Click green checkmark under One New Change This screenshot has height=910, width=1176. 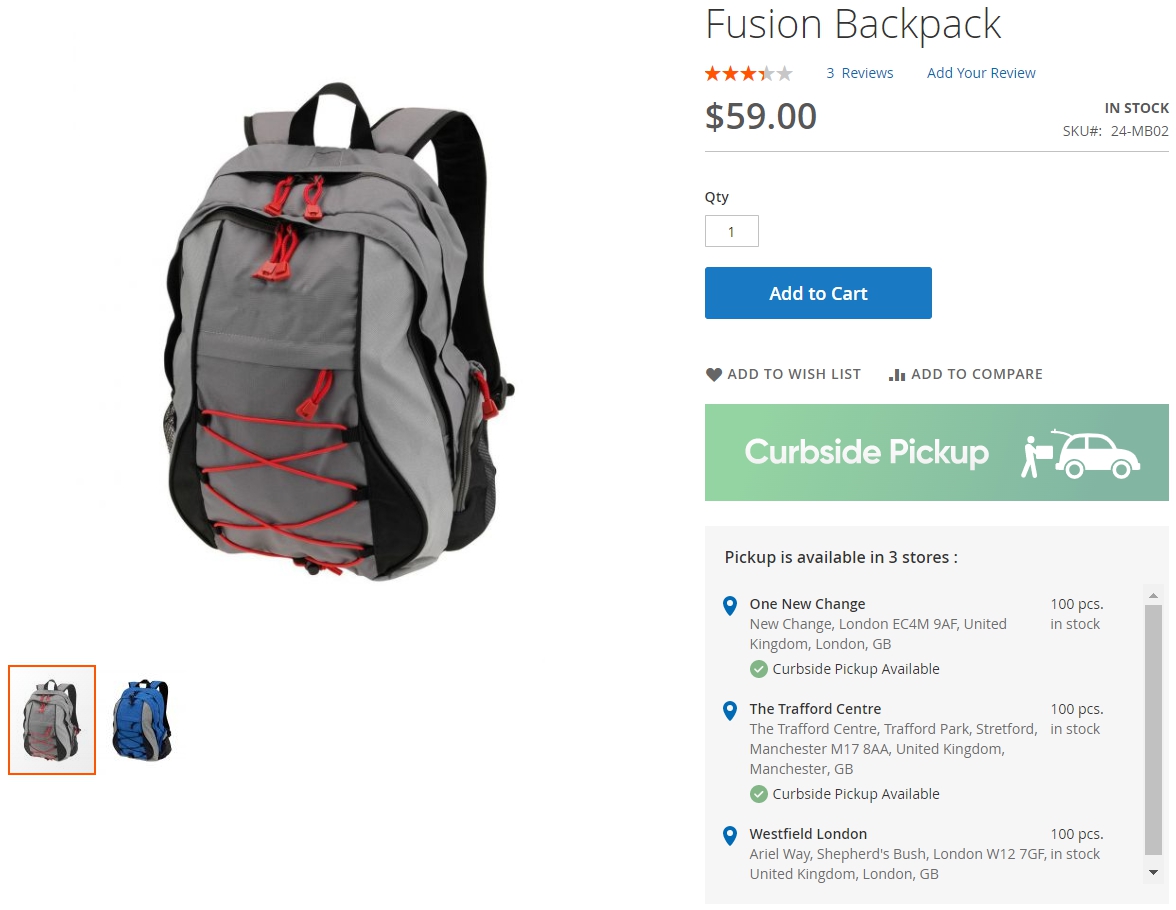[758, 669]
